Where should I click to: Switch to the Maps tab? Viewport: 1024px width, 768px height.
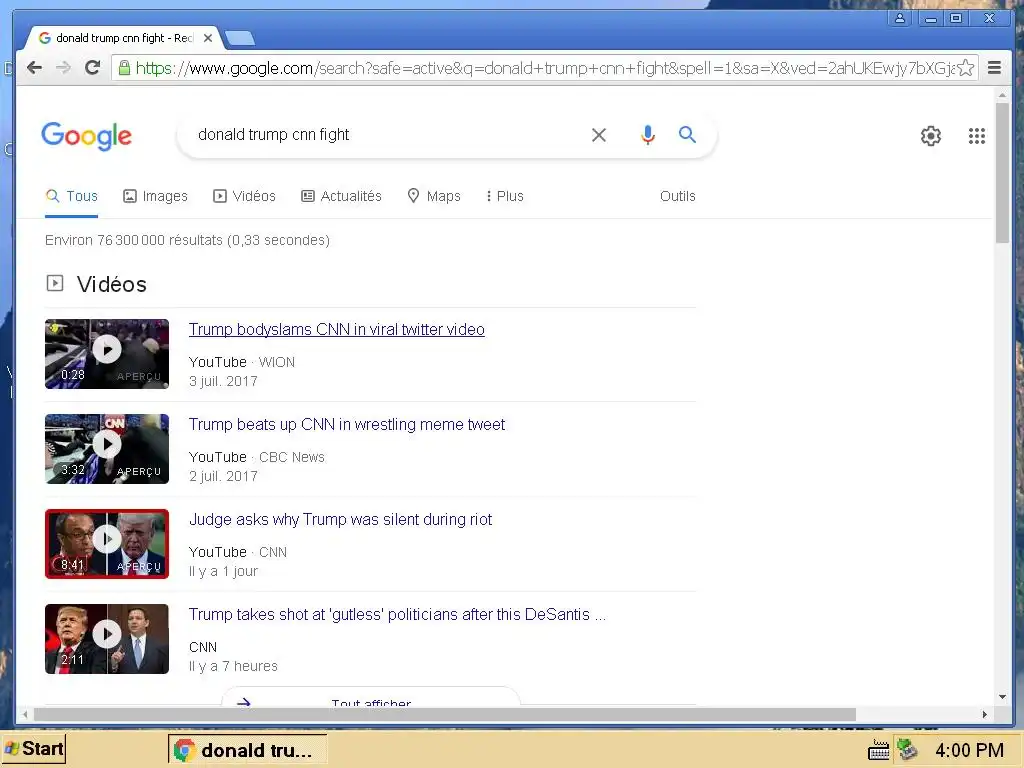pos(434,196)
